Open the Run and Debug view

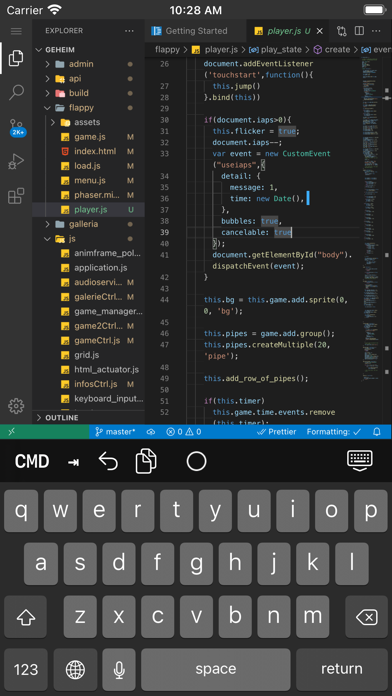click(x=16, y=162)
